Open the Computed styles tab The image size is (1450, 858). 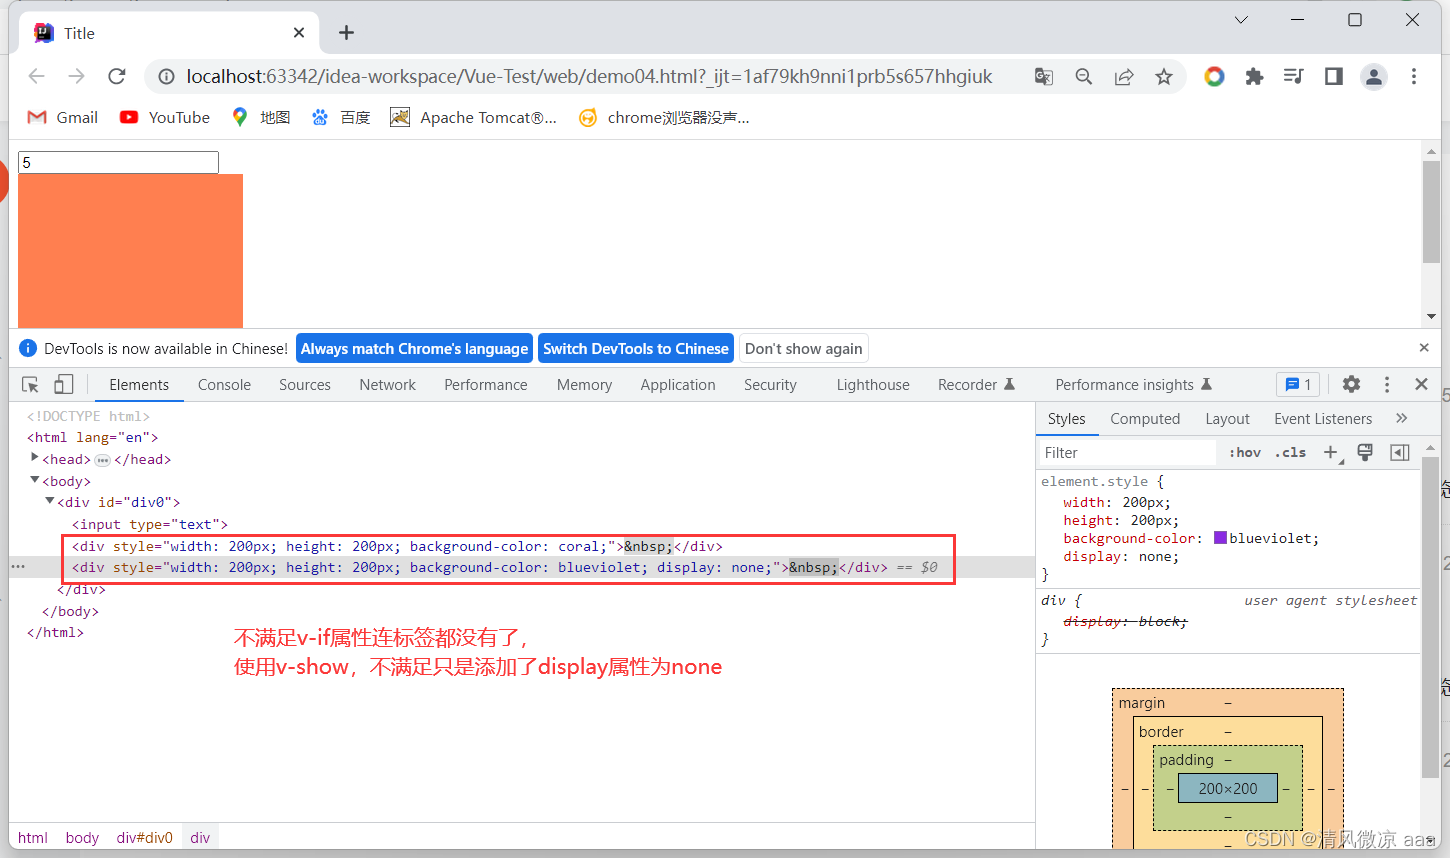coord(1145,419)
